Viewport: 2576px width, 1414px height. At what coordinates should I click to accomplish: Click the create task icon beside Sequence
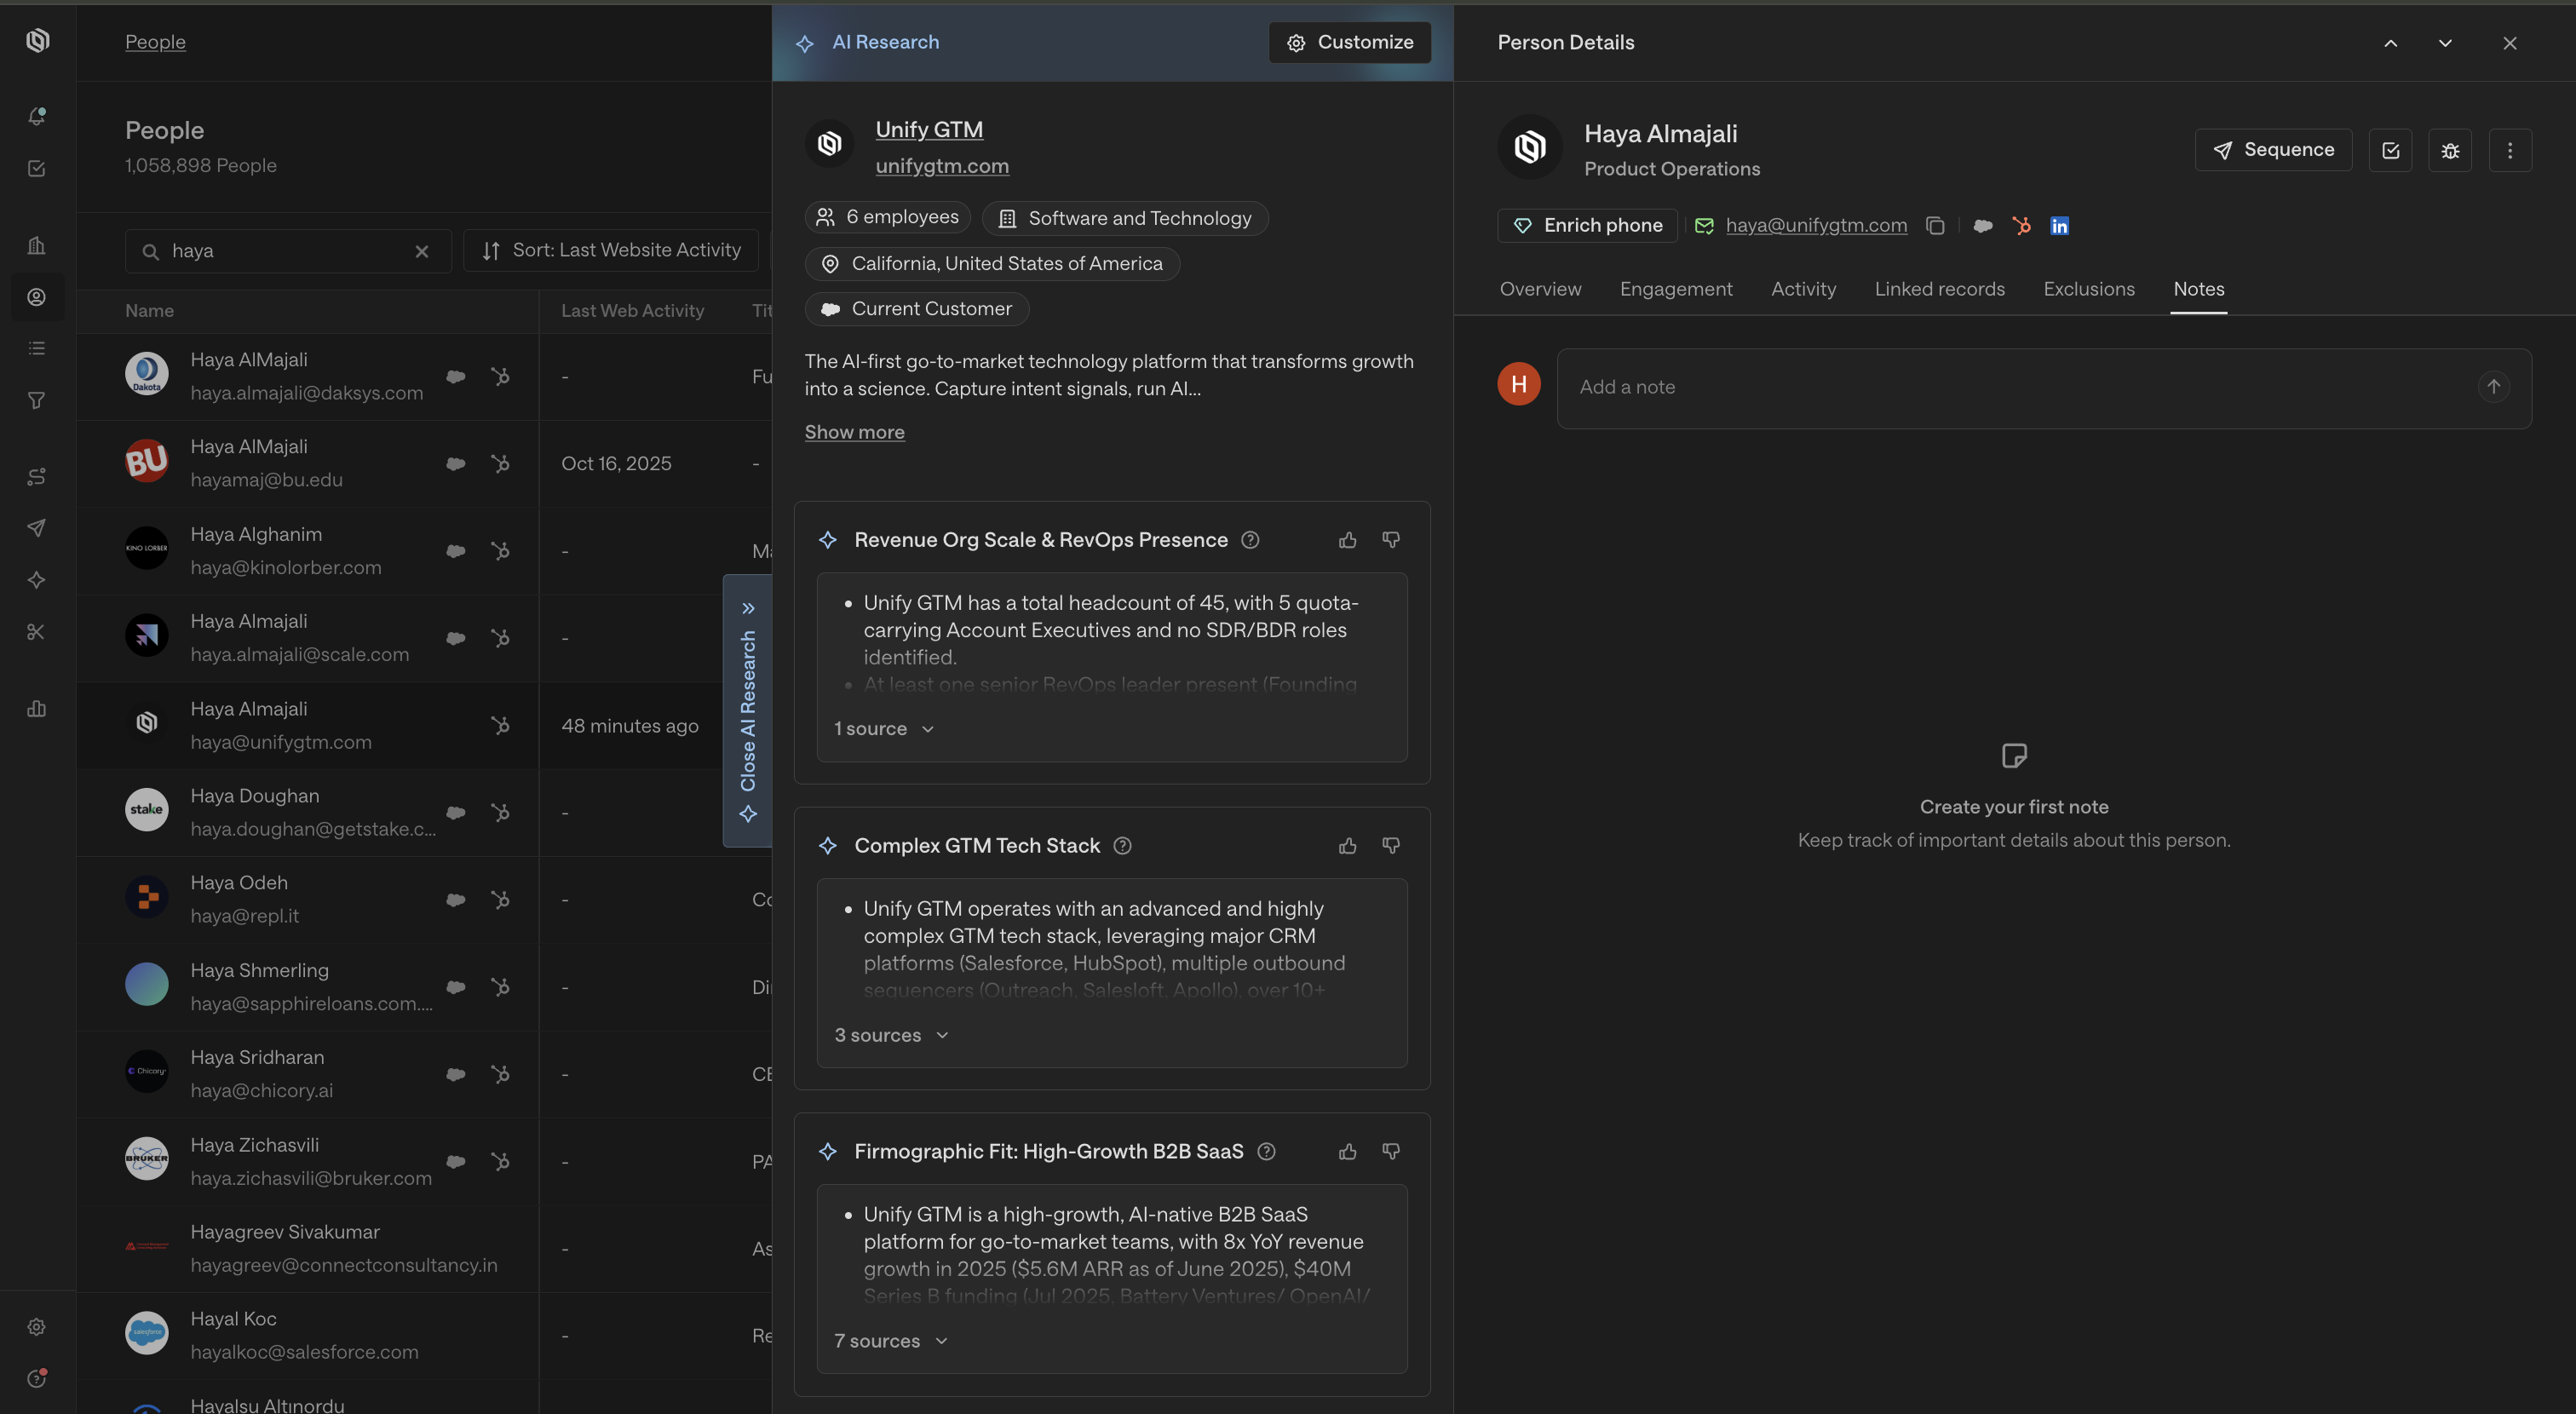(x=2391, y=150)
